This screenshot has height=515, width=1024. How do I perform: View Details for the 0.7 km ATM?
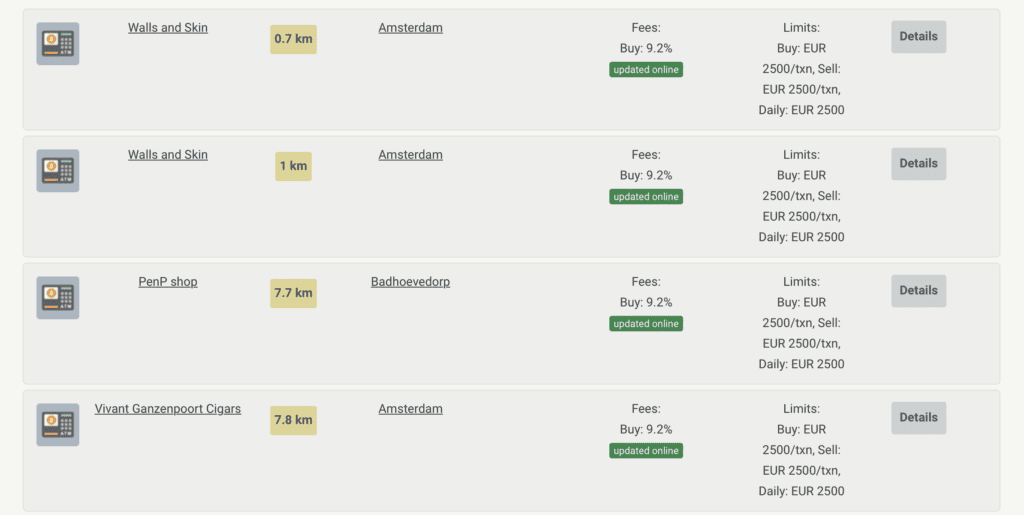[x=918, y=37]
